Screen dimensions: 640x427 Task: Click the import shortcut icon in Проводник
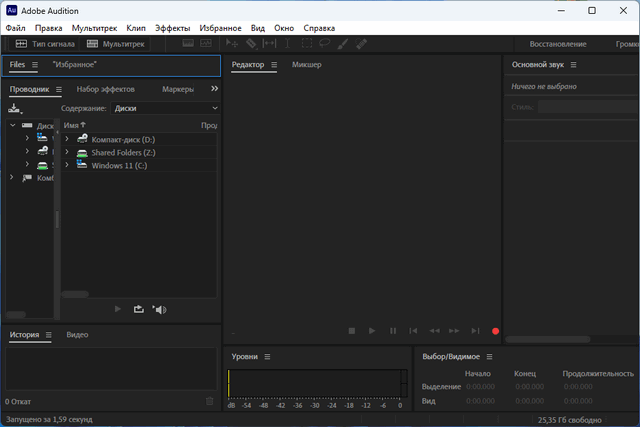tap(14, 107)
